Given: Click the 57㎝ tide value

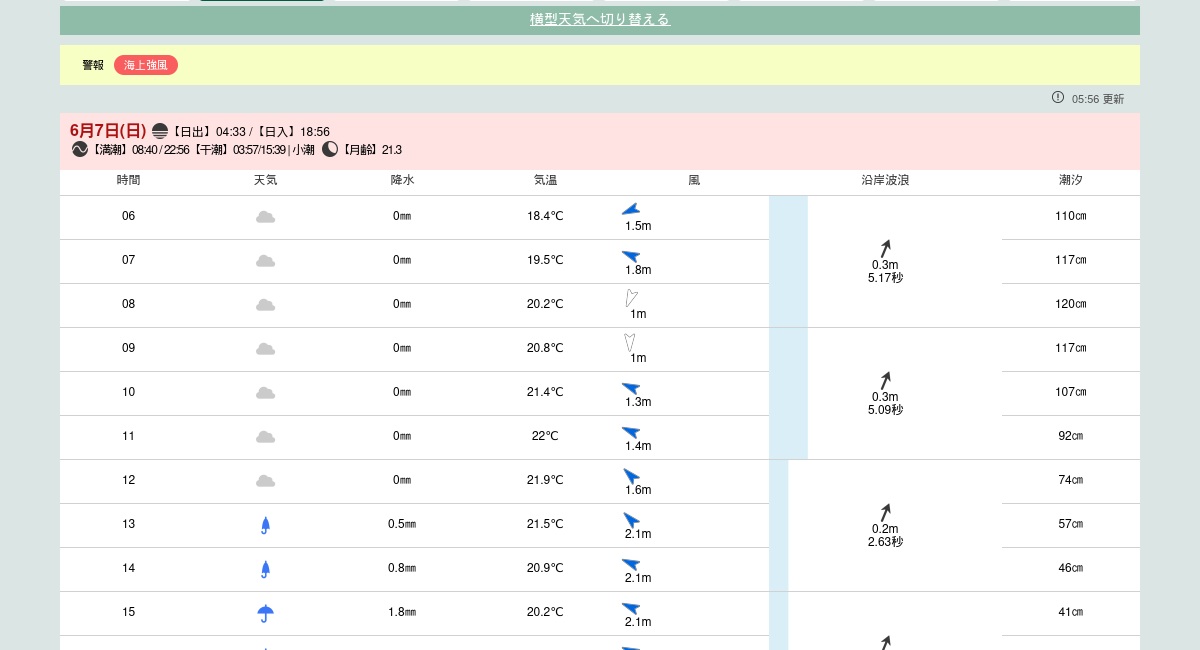Looking at the screenshot, I should [1071, 525].
